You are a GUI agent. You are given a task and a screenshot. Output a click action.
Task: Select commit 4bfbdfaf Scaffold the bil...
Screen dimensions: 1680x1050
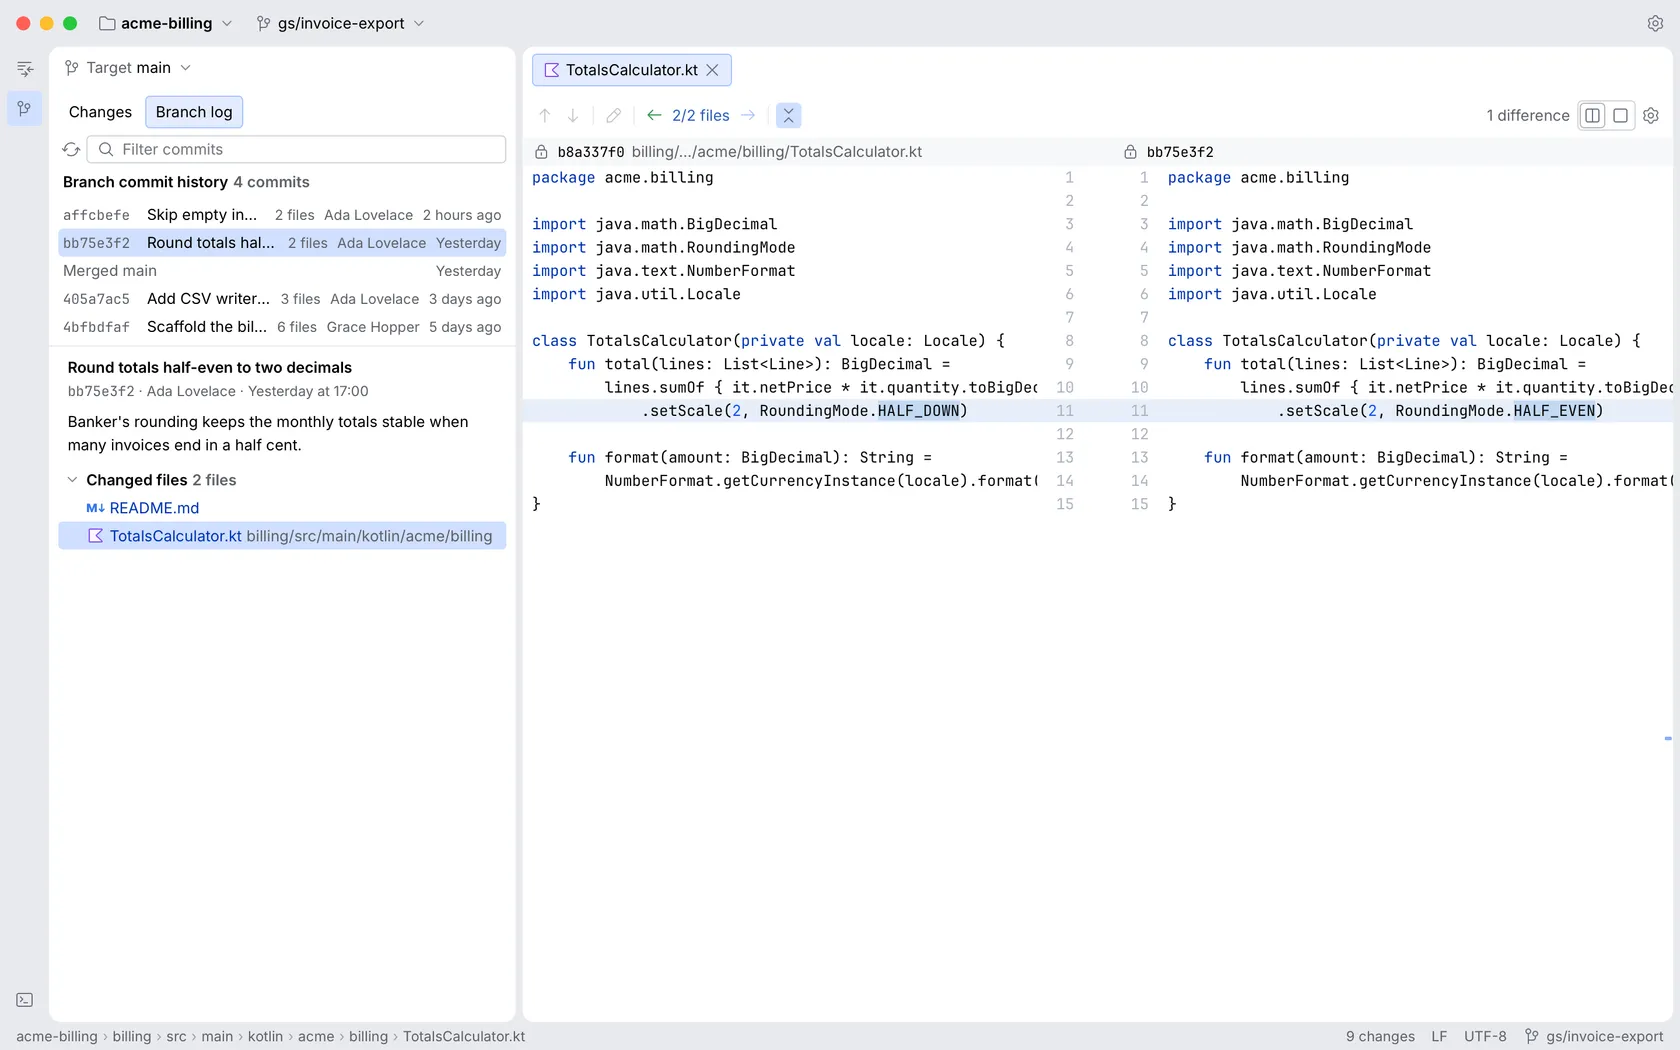pyautogui.click(x=282, y=327)
